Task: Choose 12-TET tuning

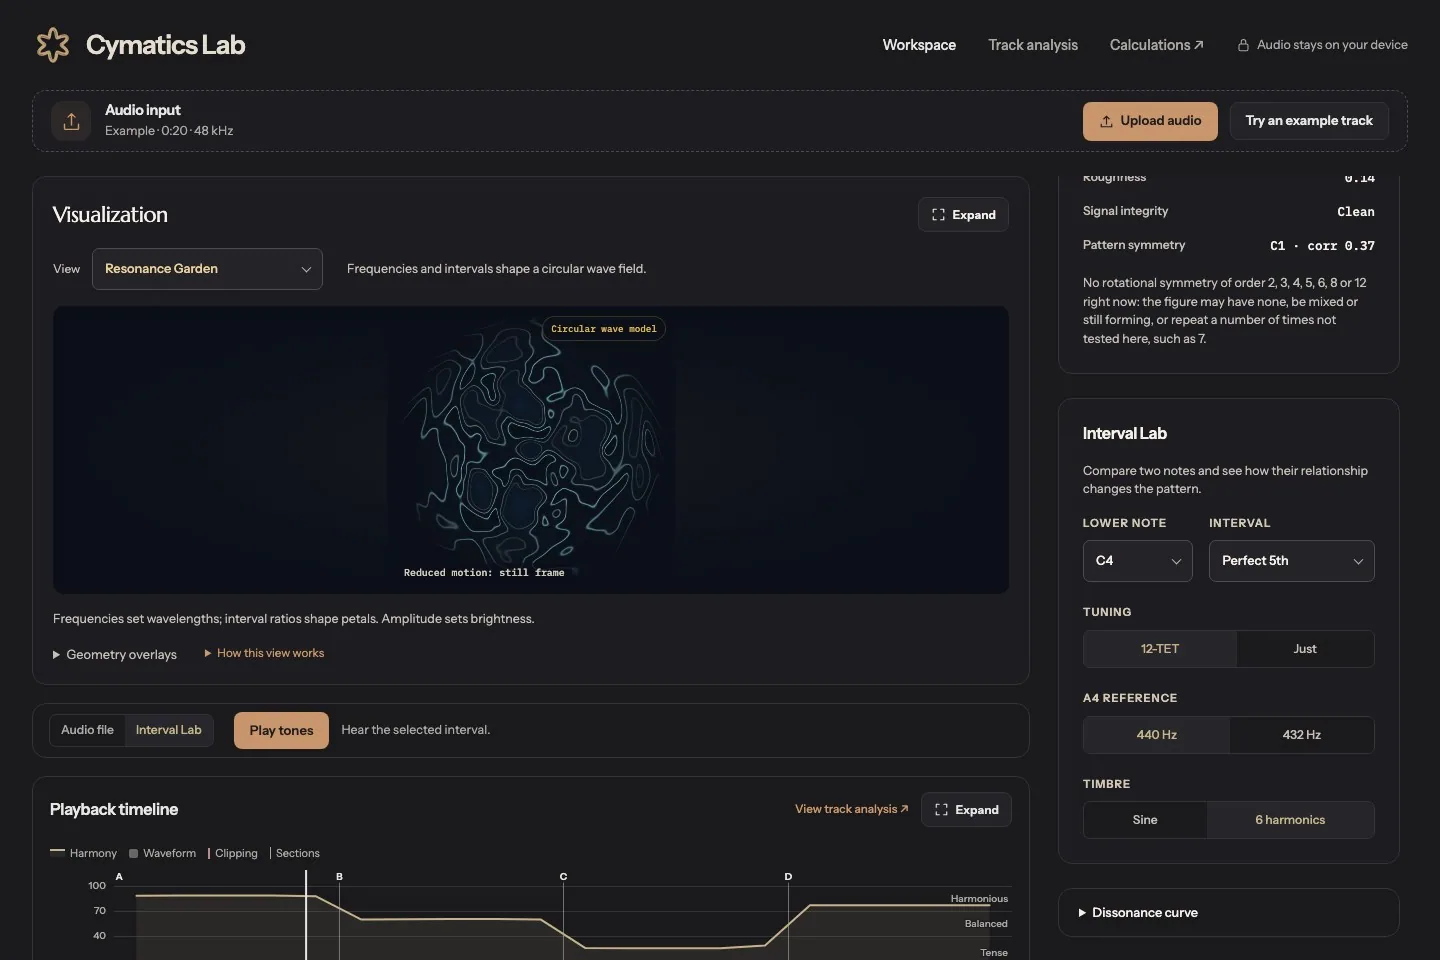Action: [x=1160, y=649]
